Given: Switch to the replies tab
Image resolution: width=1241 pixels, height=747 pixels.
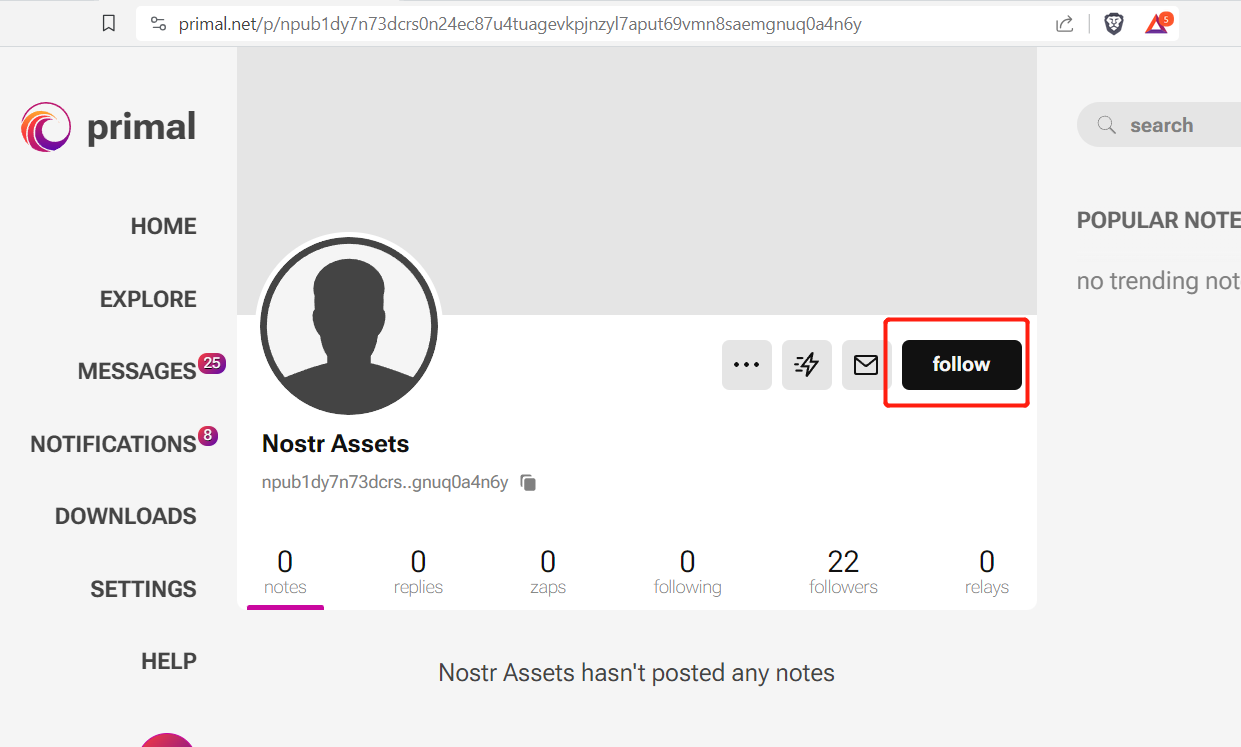Looking at the screenshot, I should 418,573.
